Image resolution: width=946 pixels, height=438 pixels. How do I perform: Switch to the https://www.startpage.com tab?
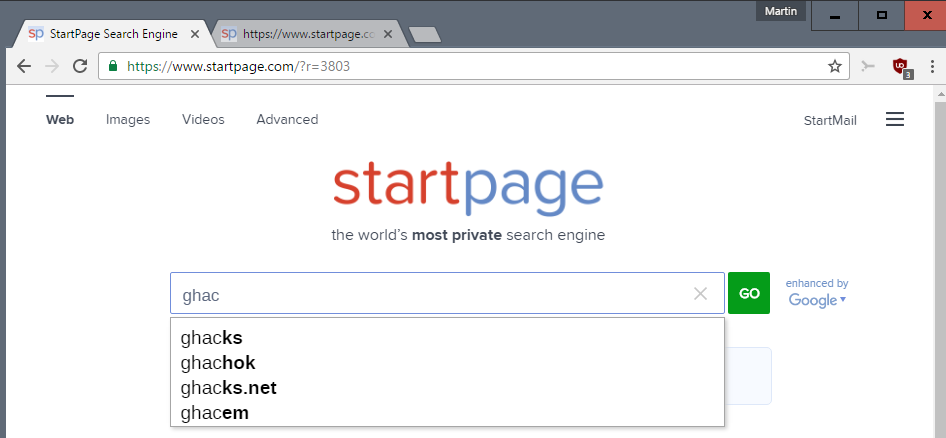click(308, 34)
